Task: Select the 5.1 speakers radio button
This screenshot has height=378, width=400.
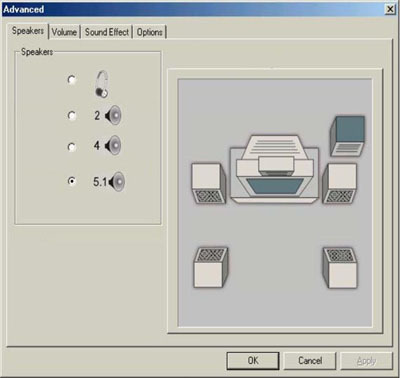Action: [x=71, y=181]
